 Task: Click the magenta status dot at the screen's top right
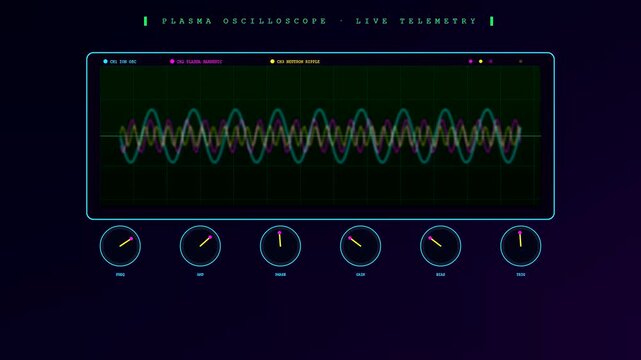pos(471,61)
